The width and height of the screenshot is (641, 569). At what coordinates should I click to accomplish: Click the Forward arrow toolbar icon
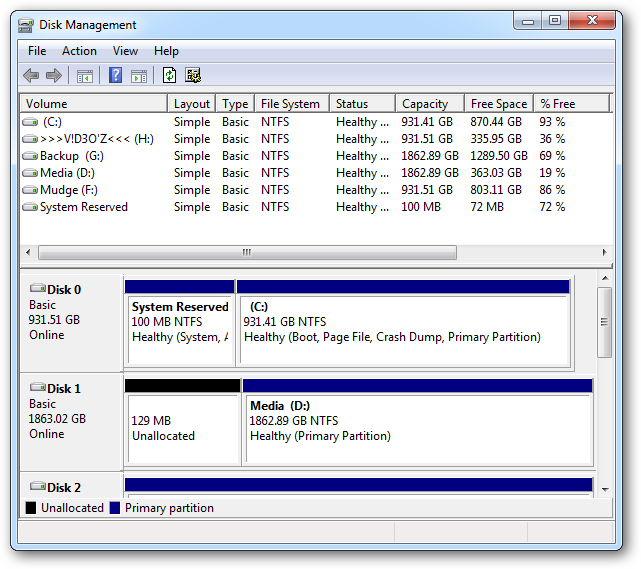click(54, 76)
